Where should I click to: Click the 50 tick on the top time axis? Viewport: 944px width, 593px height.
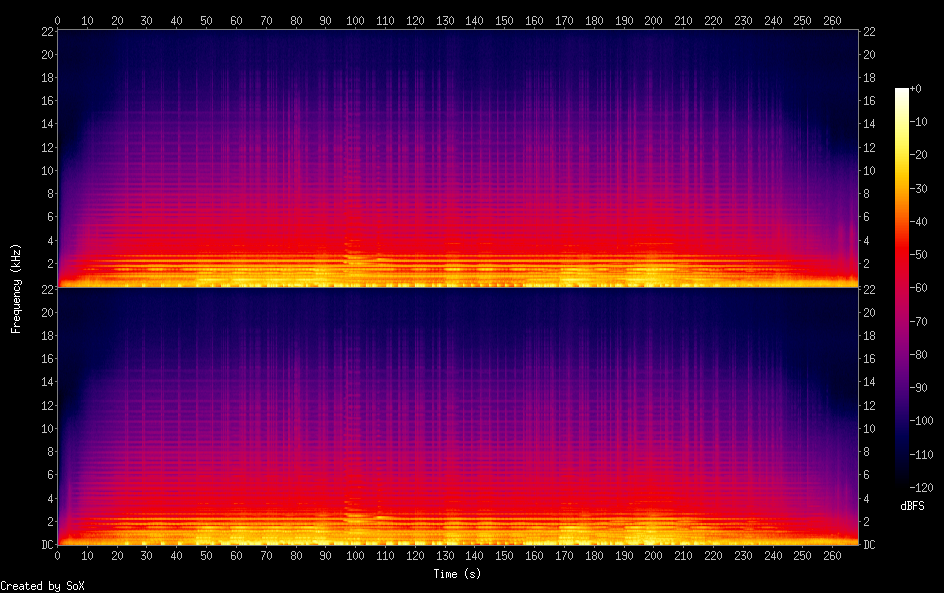206,20
